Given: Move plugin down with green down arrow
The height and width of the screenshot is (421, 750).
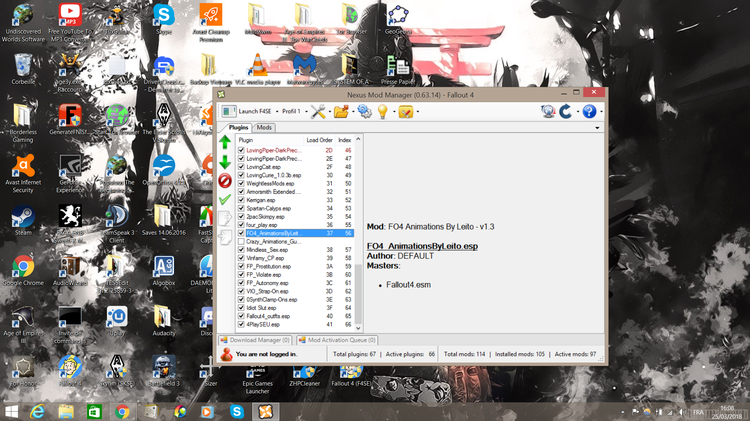Looking at the screenshot, I should click(x=225, y=162).
